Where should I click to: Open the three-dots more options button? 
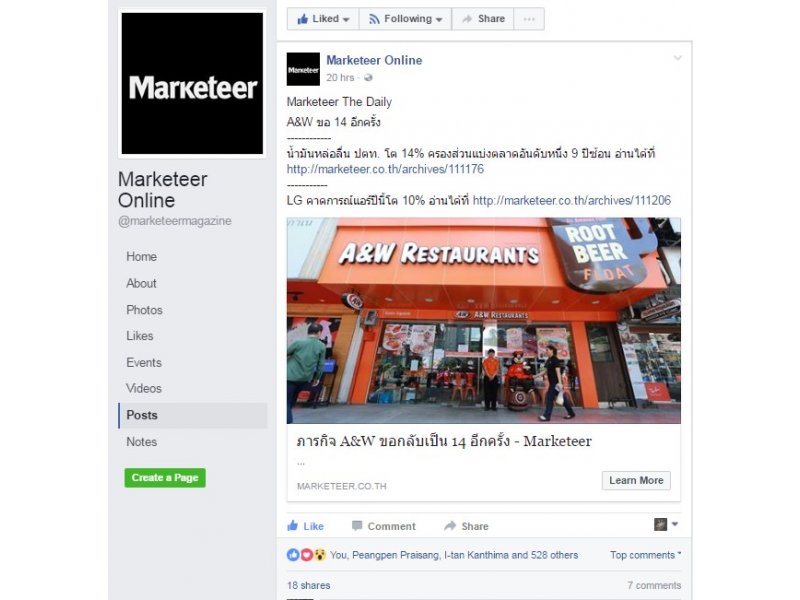529,19
